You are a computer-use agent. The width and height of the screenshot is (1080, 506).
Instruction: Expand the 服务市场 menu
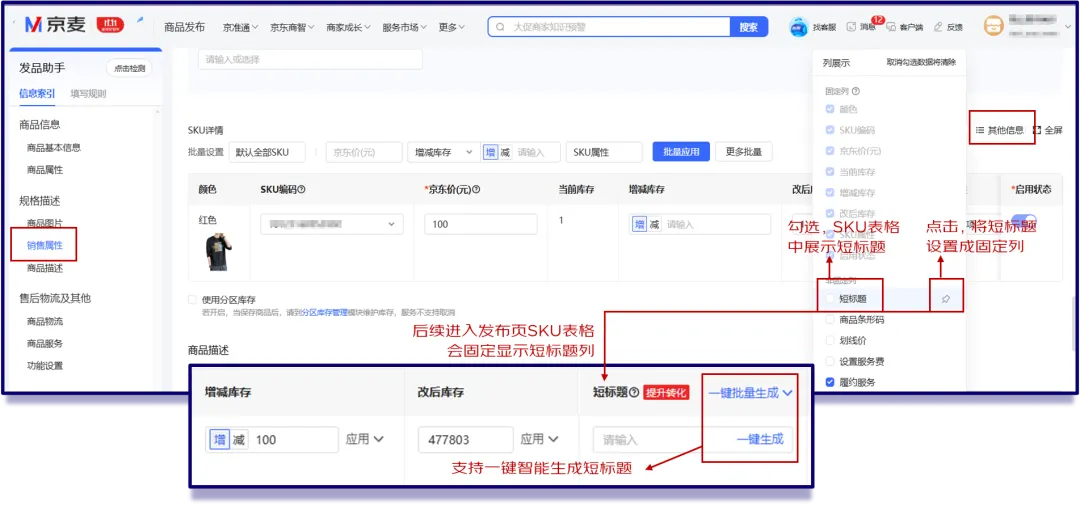coord(404,27)
